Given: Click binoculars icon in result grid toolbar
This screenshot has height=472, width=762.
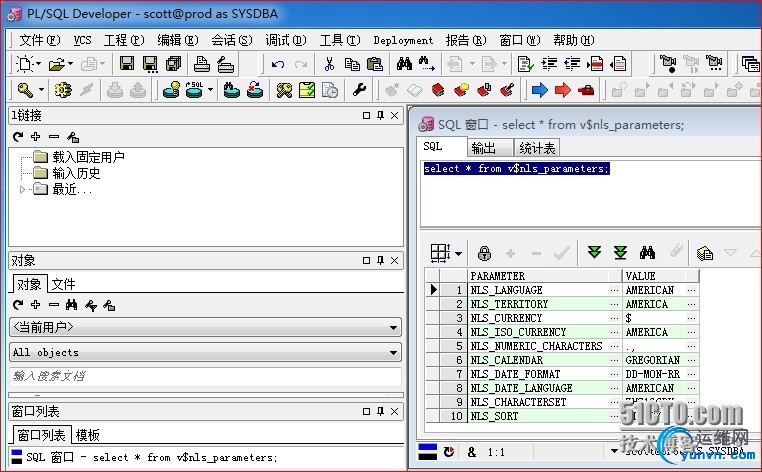Looking at the screenshot, I should pos(647,252).
